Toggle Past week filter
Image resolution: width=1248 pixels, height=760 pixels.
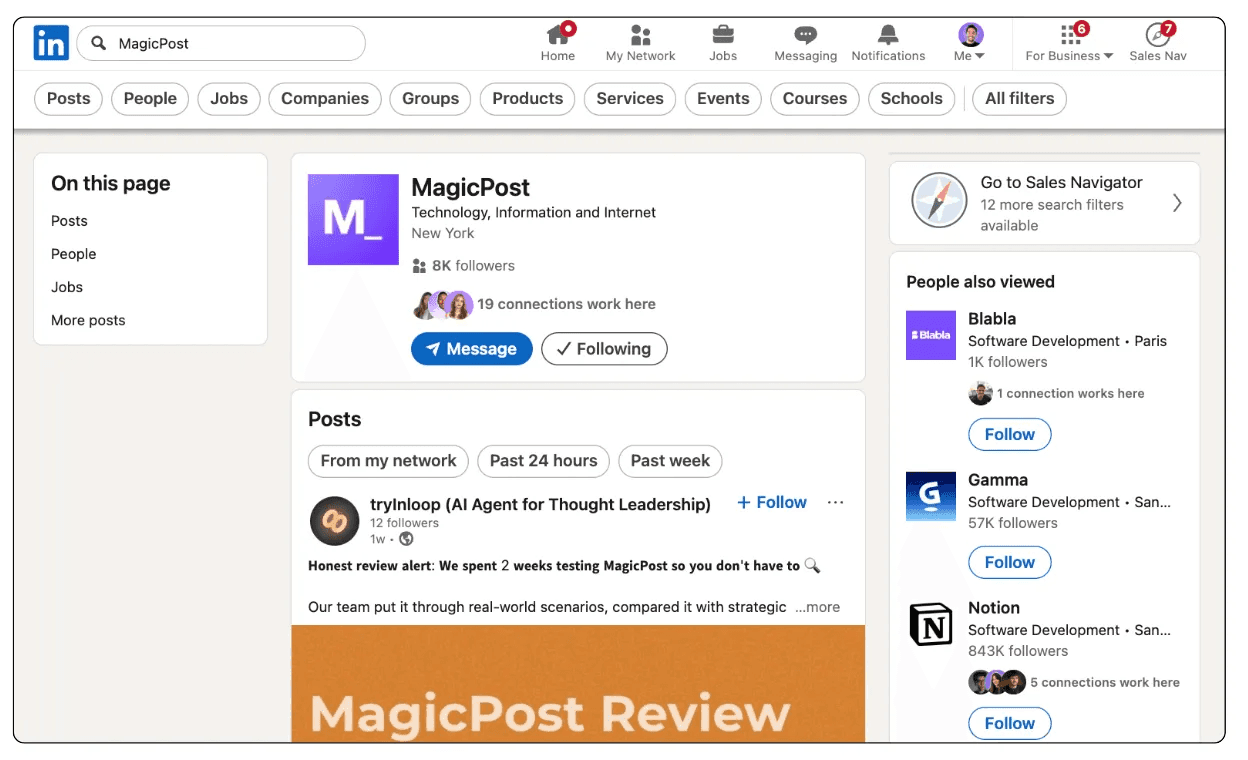pyautogui.click(x=670, y=461)
